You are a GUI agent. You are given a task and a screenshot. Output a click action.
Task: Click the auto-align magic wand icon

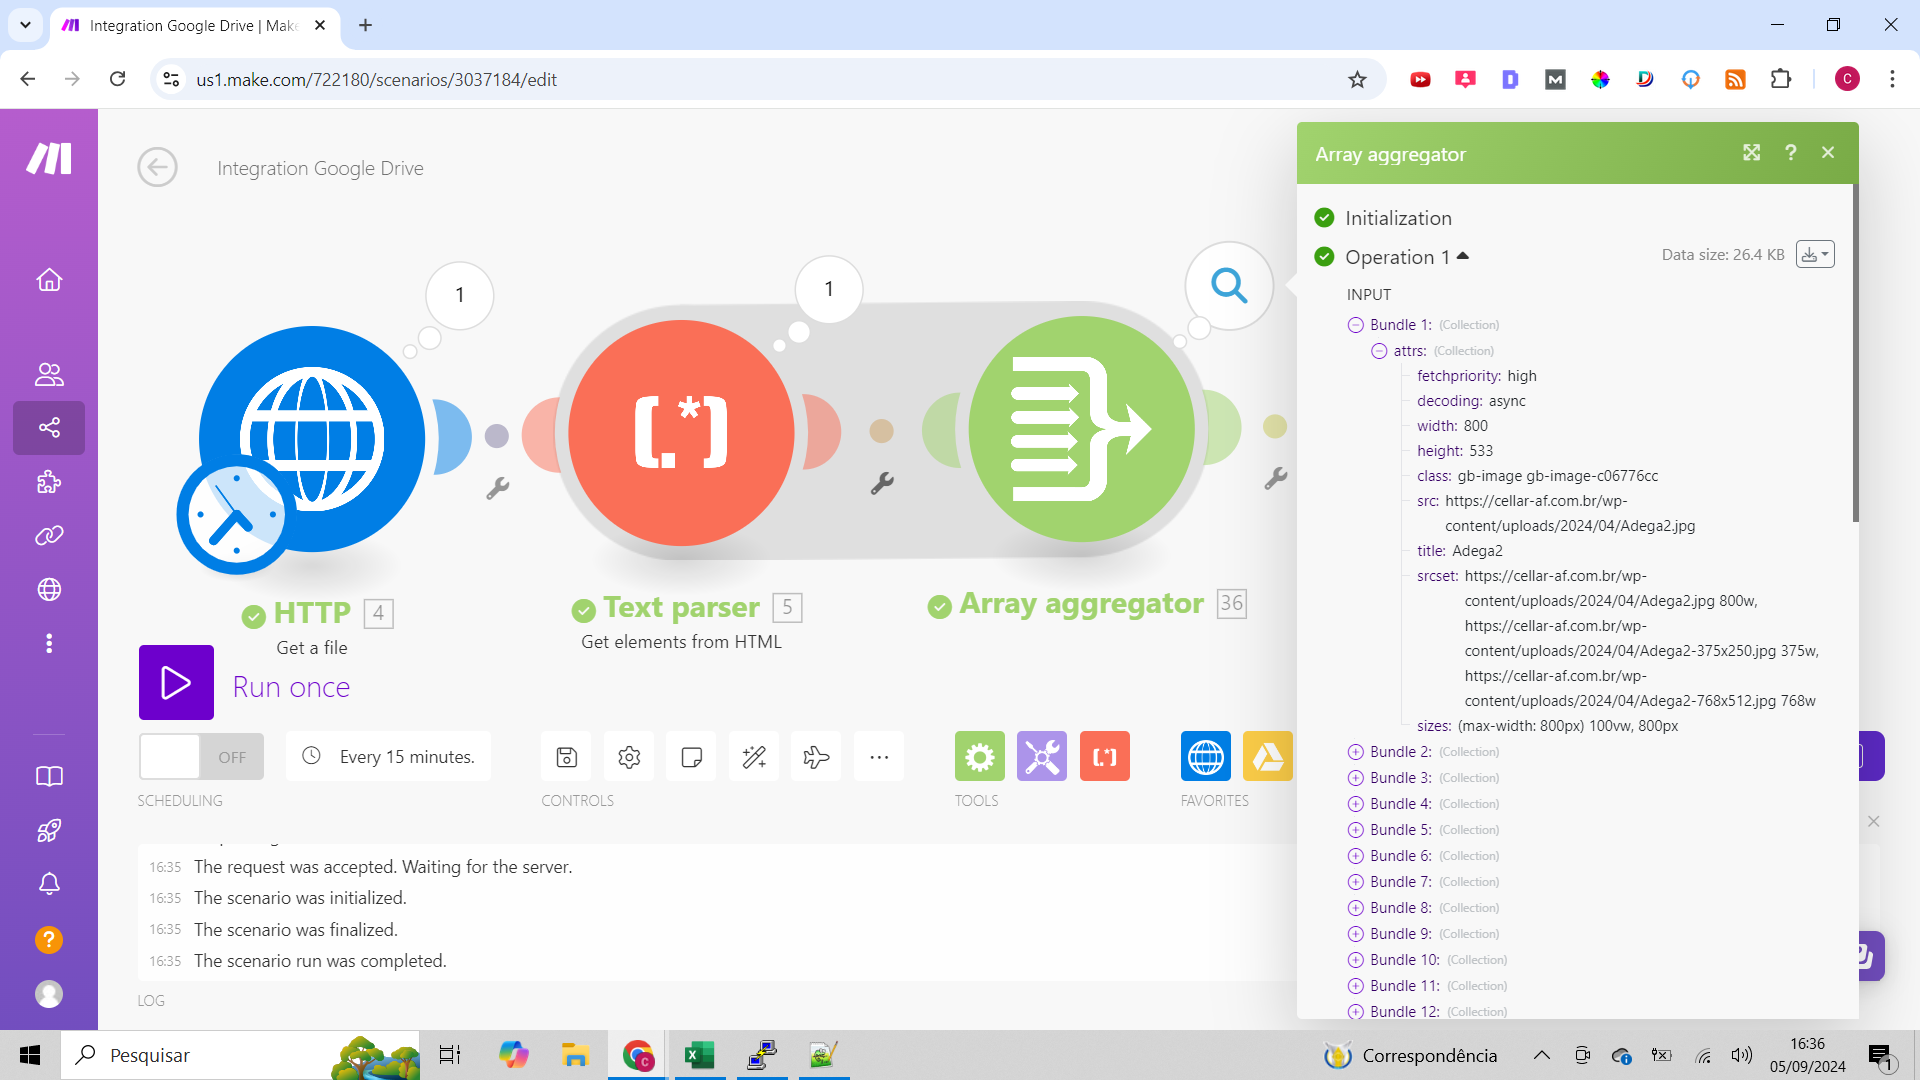pyautogui.click(x=754, y=757)
